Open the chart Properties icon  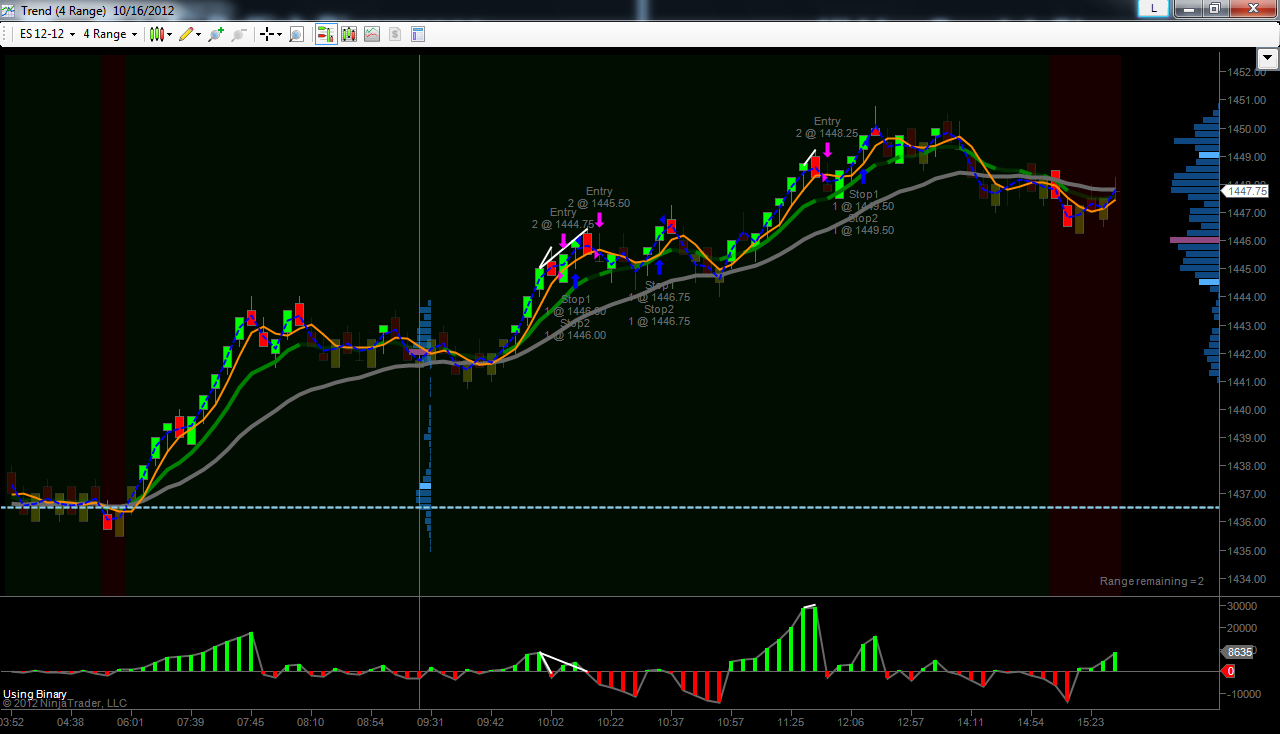click(418, 34)
